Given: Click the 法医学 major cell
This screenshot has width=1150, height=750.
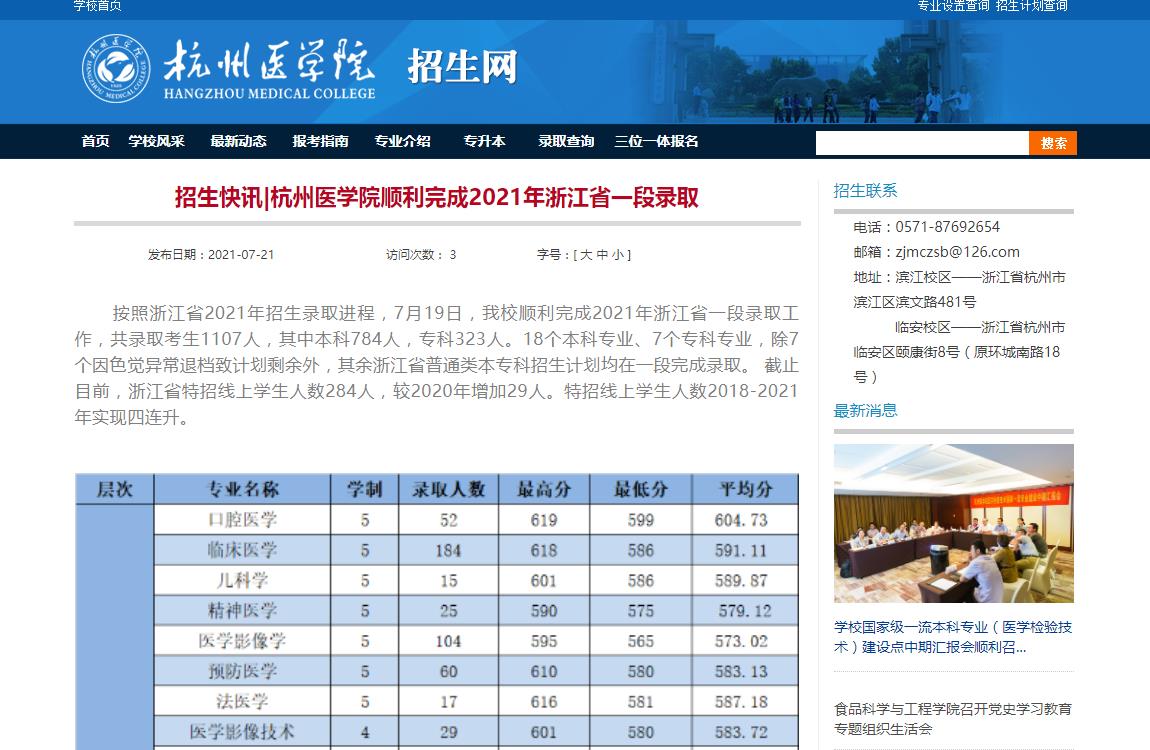Looking at the screenshot, I should (x=243, y=702).
